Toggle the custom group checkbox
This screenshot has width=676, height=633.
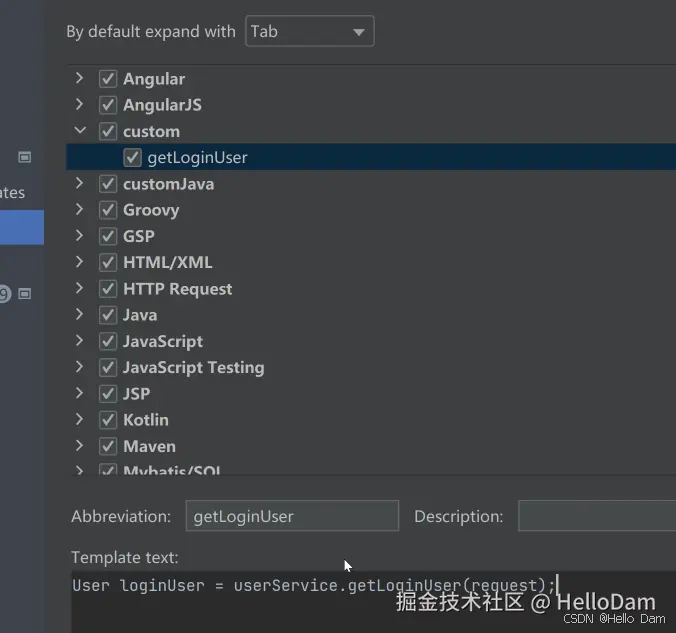108,132
